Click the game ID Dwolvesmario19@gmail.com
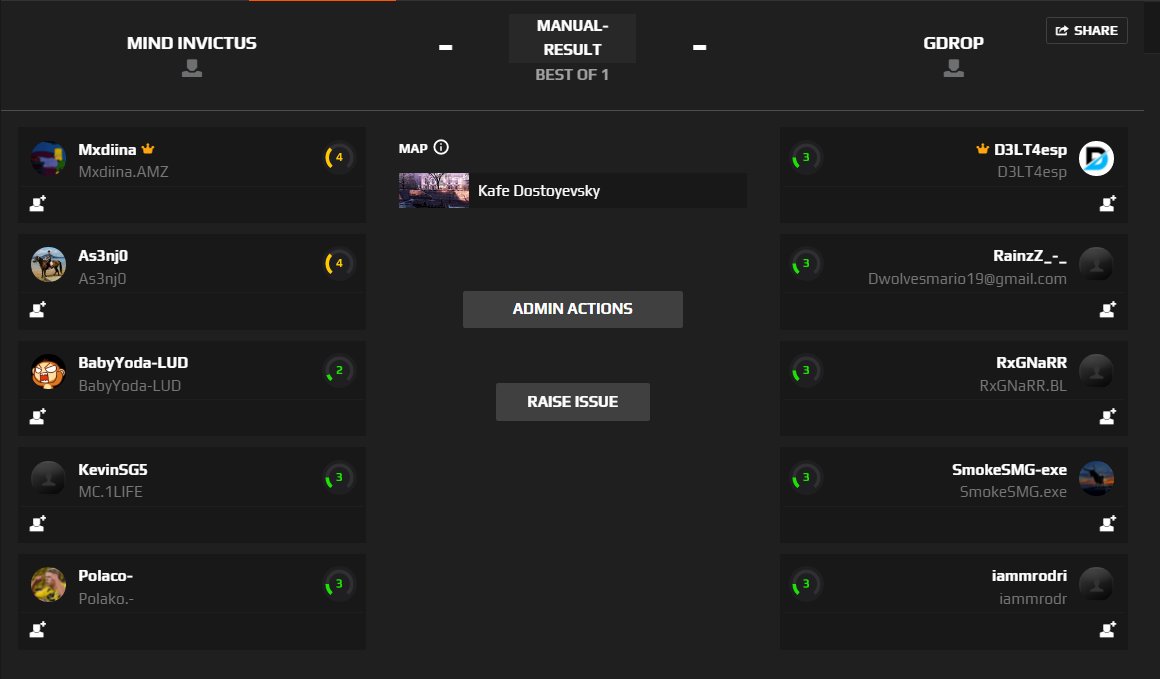The height and width of the screenshot is (679, 1160). coord(967,279)
